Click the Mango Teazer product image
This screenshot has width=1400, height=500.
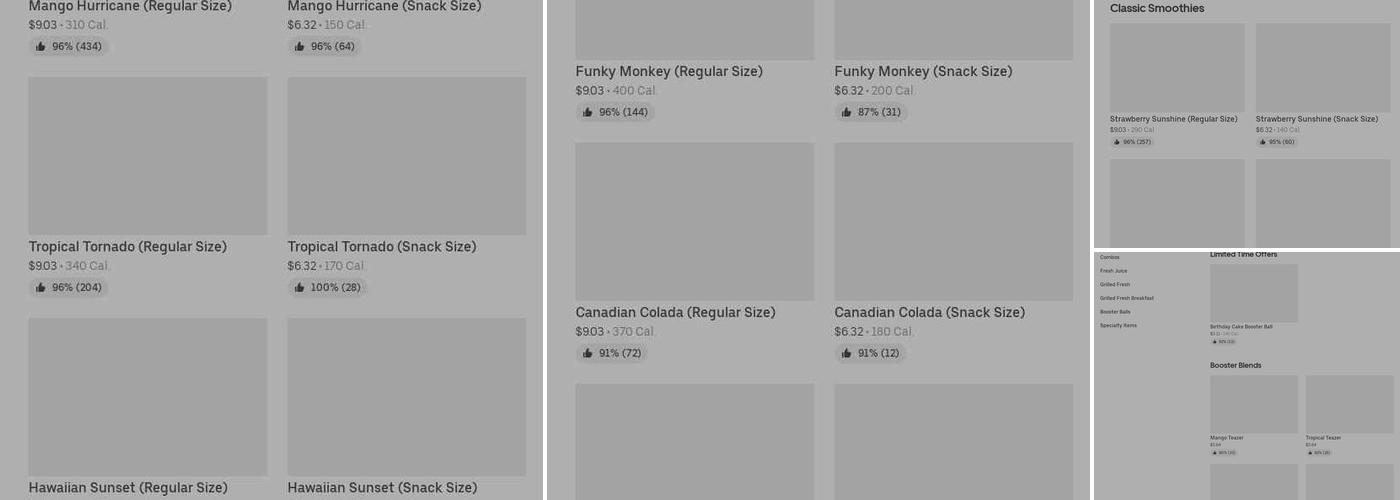tap(1254, 404)
